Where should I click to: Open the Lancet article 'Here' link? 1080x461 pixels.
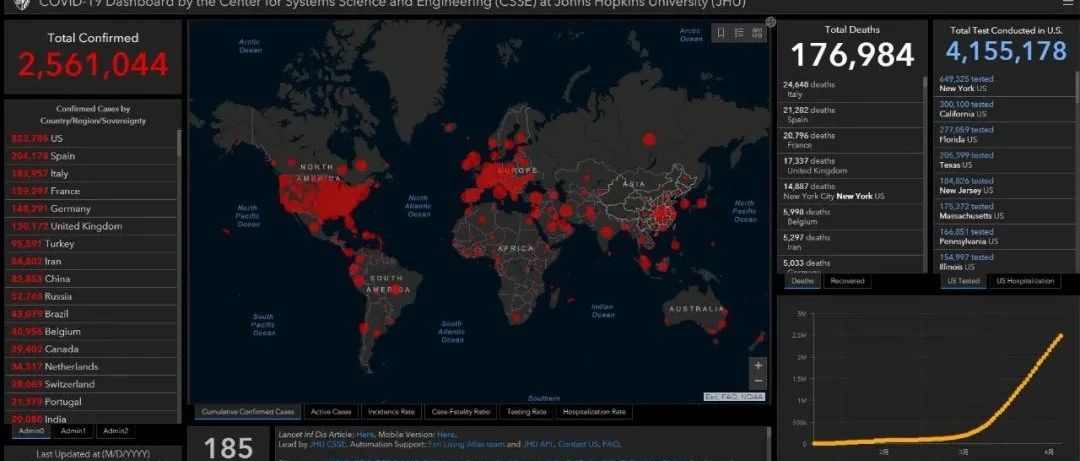click(x=364, y=435)
